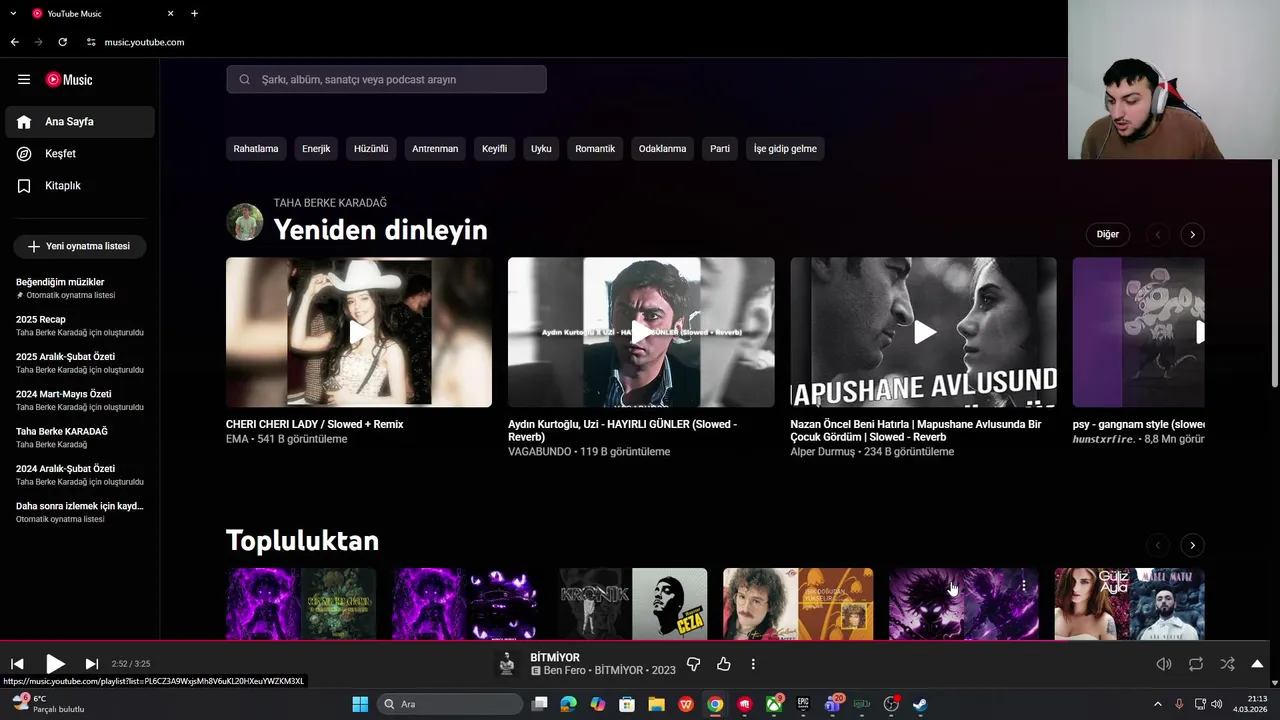
Task: Select Hüzünlü mood chip
Action: pos(371,149)
